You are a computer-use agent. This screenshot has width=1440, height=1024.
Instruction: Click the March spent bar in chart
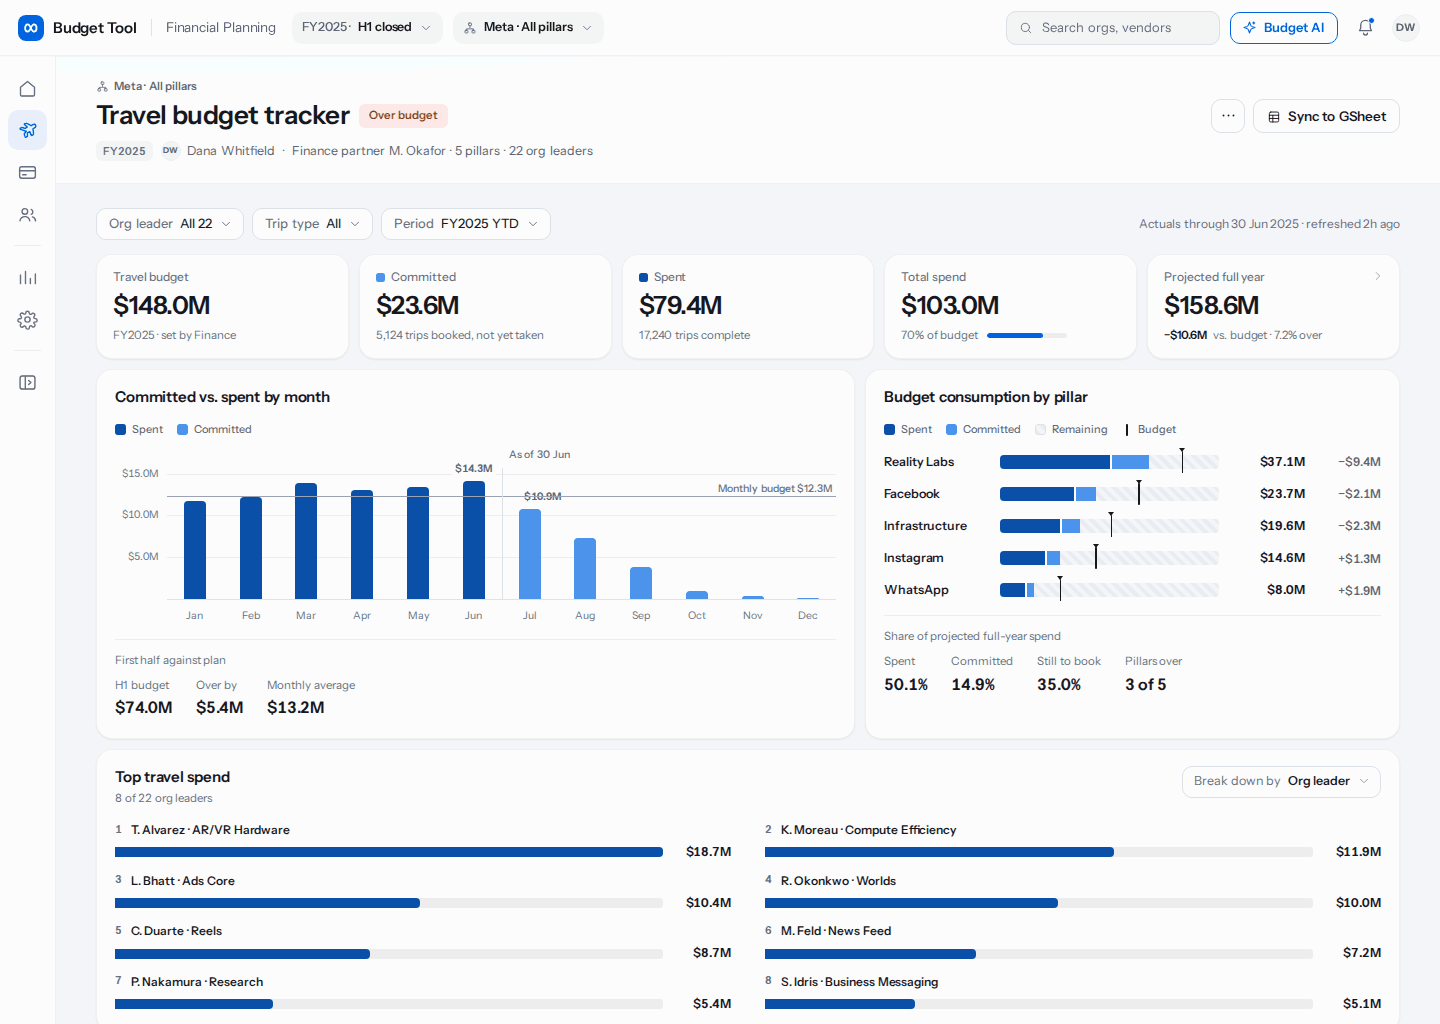point(306,541)
